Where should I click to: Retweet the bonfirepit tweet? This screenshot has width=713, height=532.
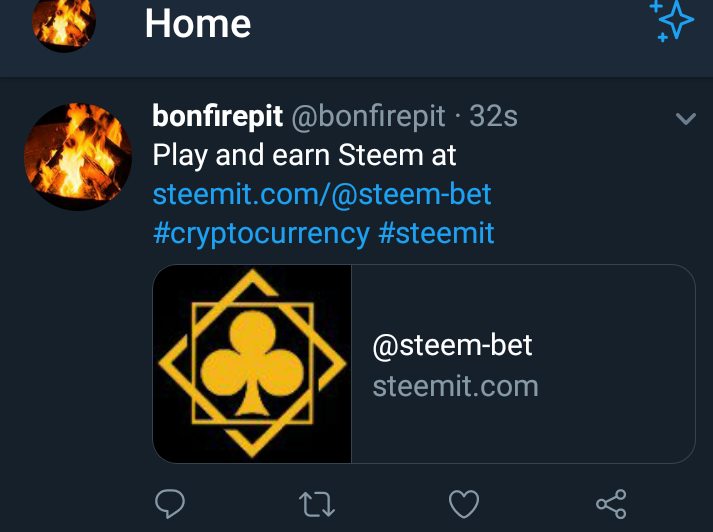point(317,504)
